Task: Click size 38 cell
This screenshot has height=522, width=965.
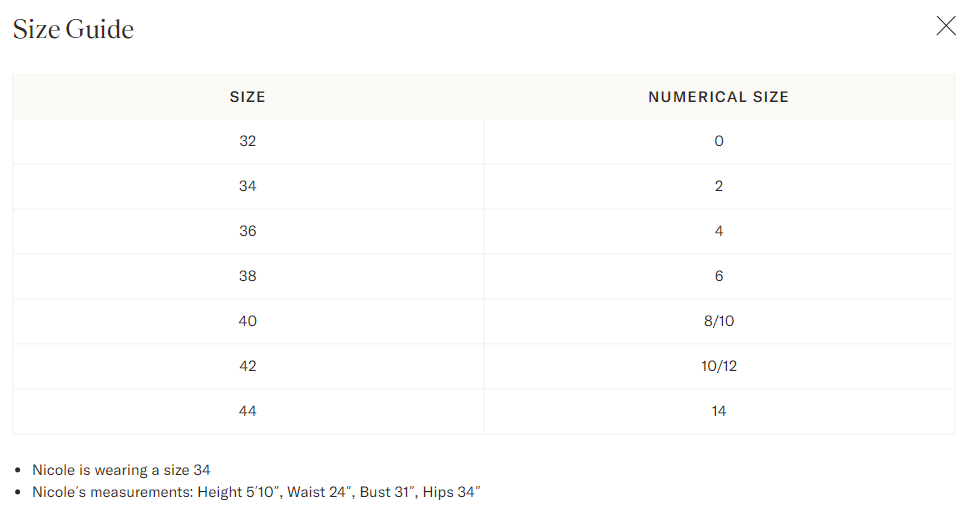Action: 248,276
